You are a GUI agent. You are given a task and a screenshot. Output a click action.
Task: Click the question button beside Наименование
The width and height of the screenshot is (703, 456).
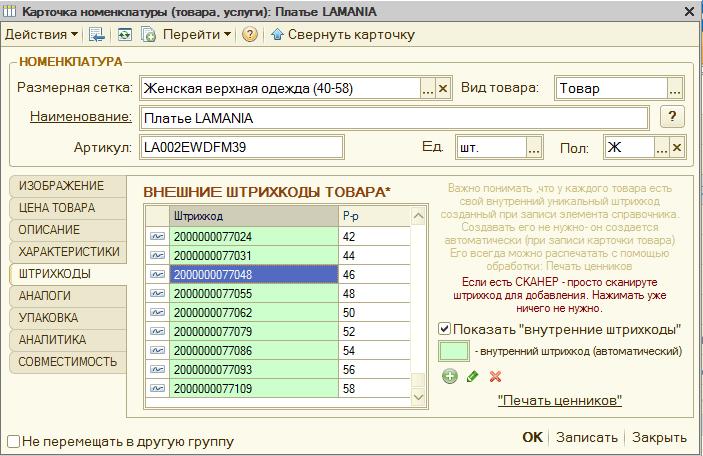coord(672,117)
